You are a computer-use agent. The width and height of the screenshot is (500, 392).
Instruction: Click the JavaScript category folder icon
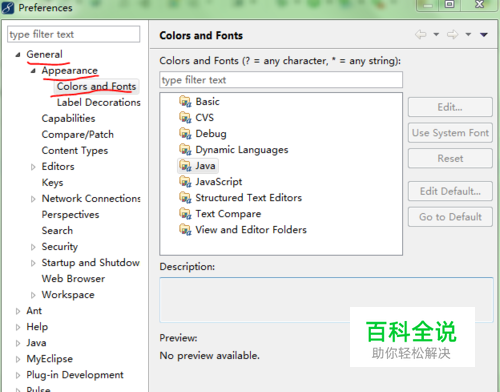185,181
